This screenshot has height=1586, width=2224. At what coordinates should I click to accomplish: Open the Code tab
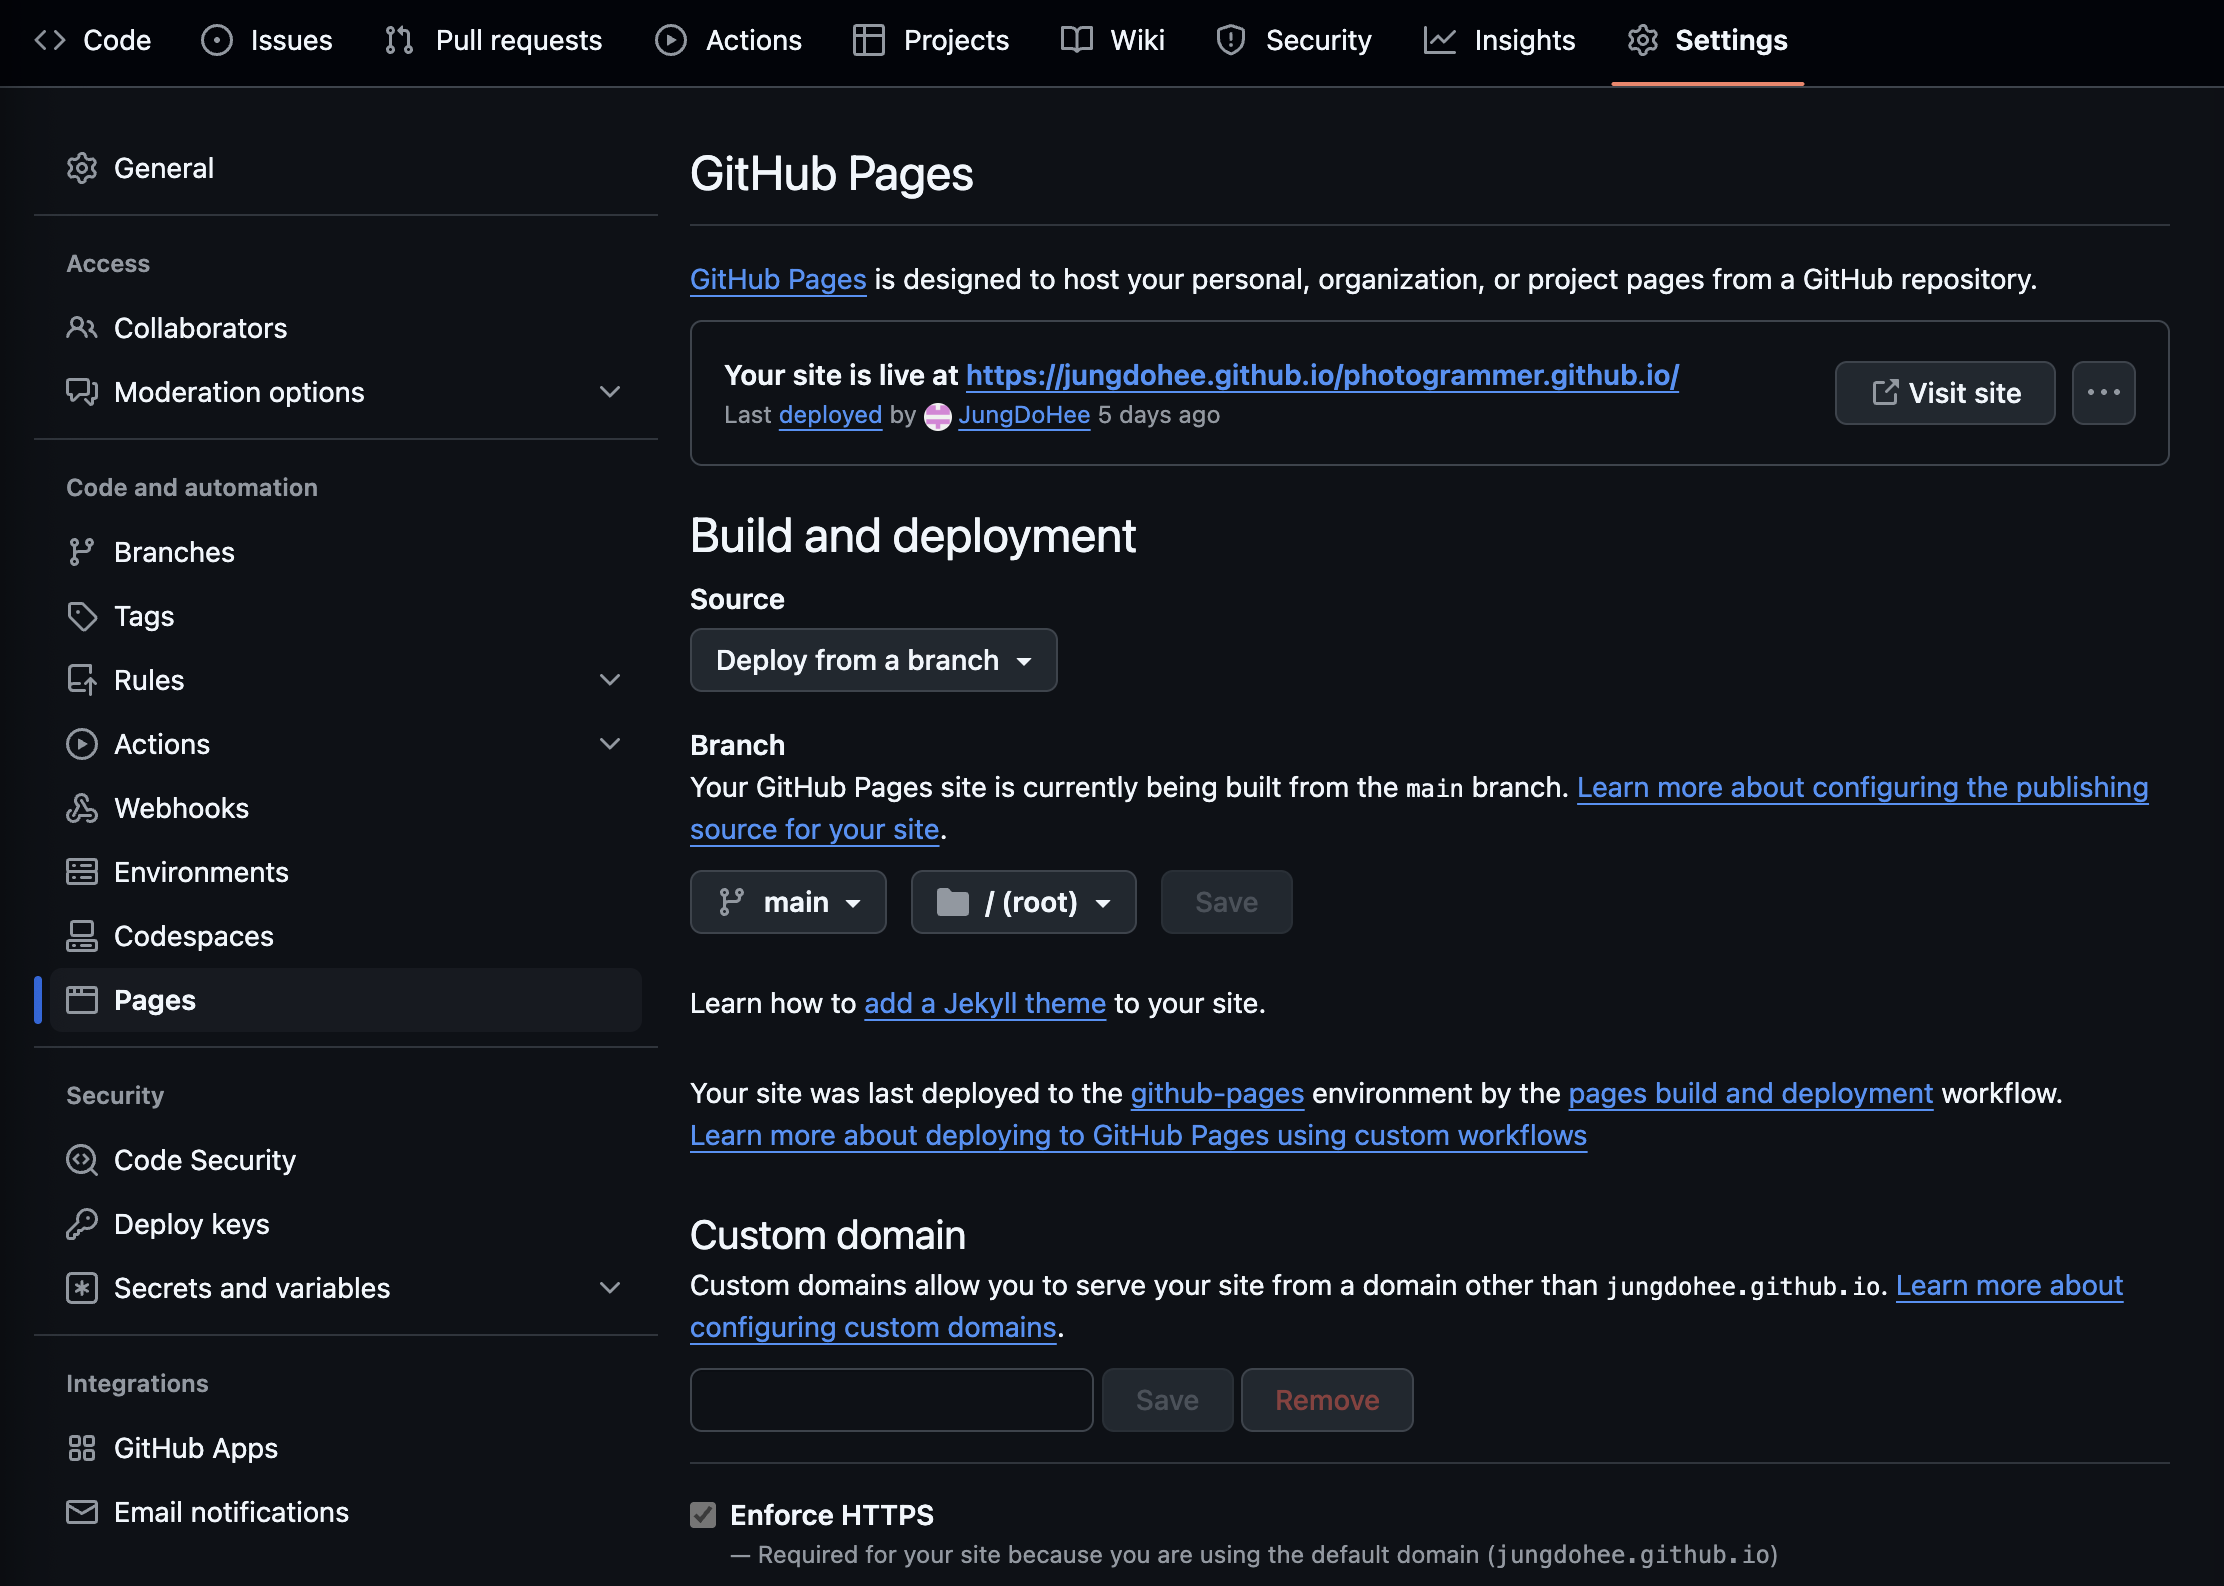[93, 40]
